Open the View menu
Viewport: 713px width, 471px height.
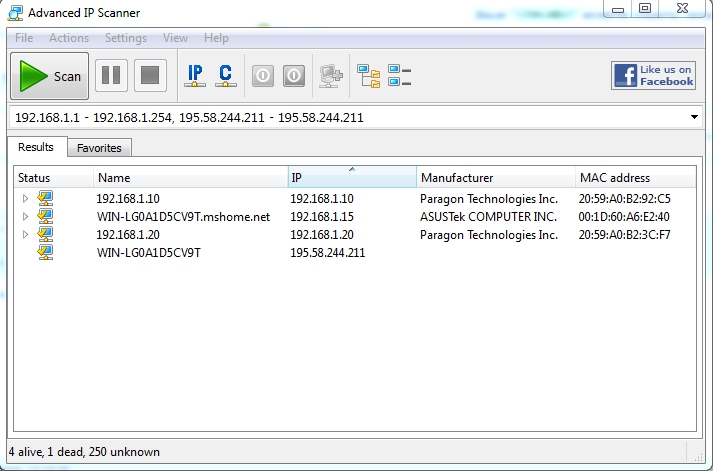click(x=175, y=38)
